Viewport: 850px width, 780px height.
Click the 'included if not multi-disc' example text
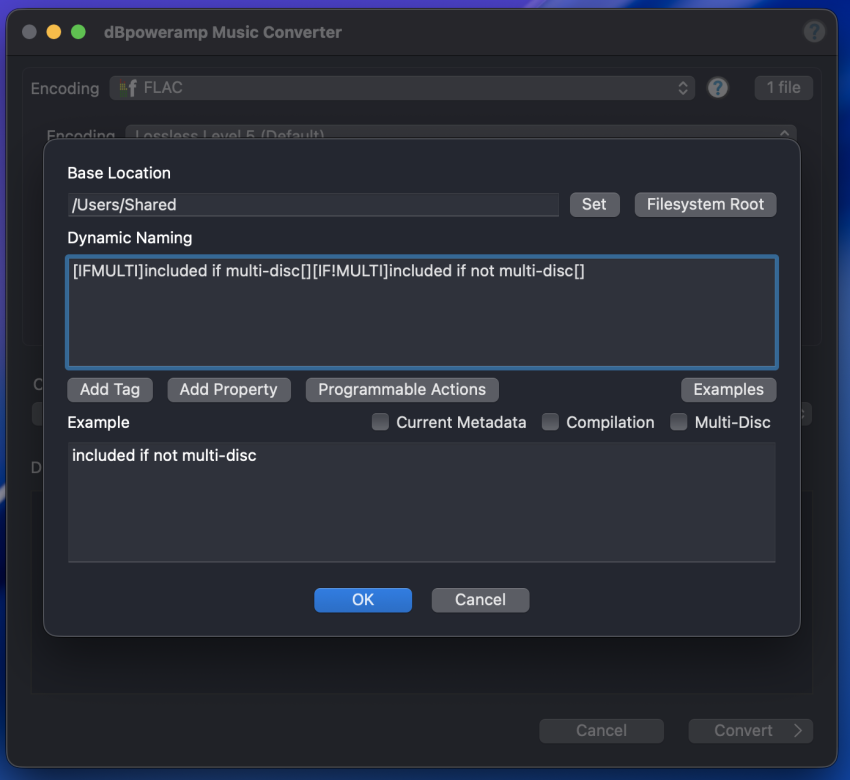click(164, 455)
